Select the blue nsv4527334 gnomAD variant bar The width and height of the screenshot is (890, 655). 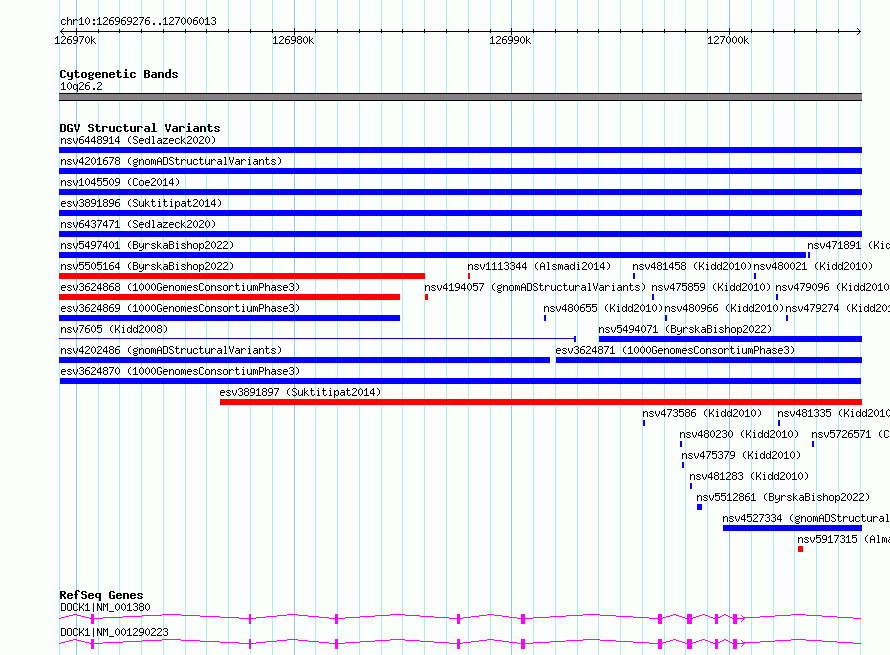[x=791, y=528]
